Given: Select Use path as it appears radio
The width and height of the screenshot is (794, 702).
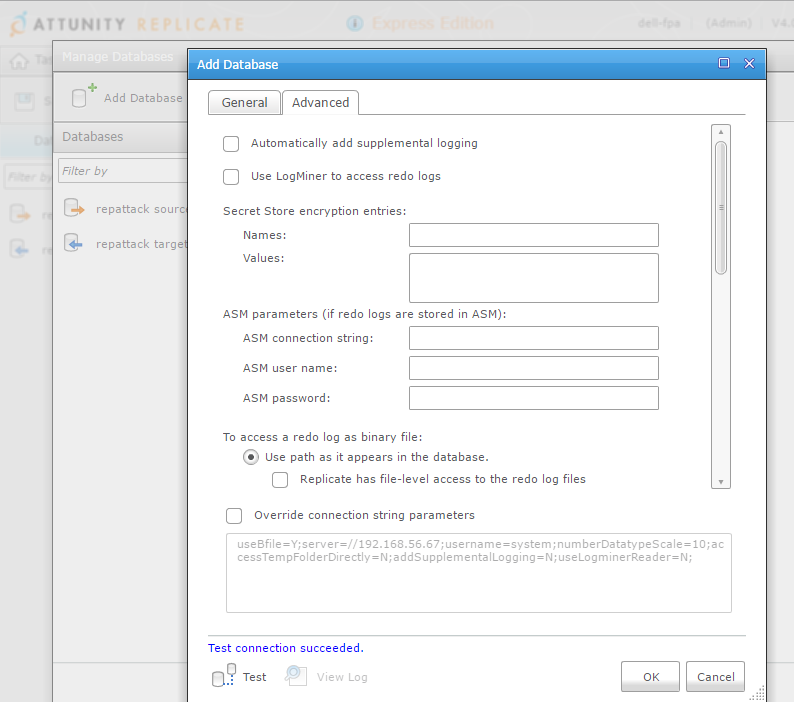Looking at the screenshot, I should (x=251, y=457).
